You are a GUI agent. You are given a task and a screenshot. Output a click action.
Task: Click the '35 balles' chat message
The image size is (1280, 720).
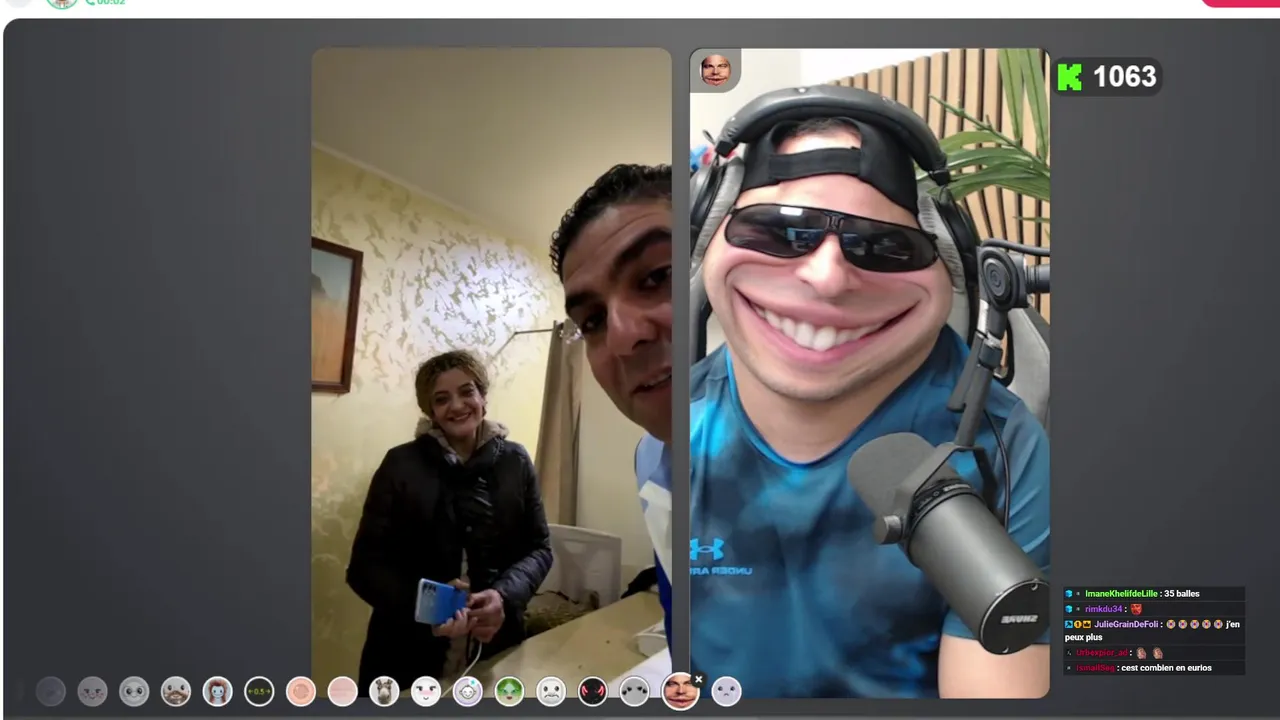coord(1182,594)
